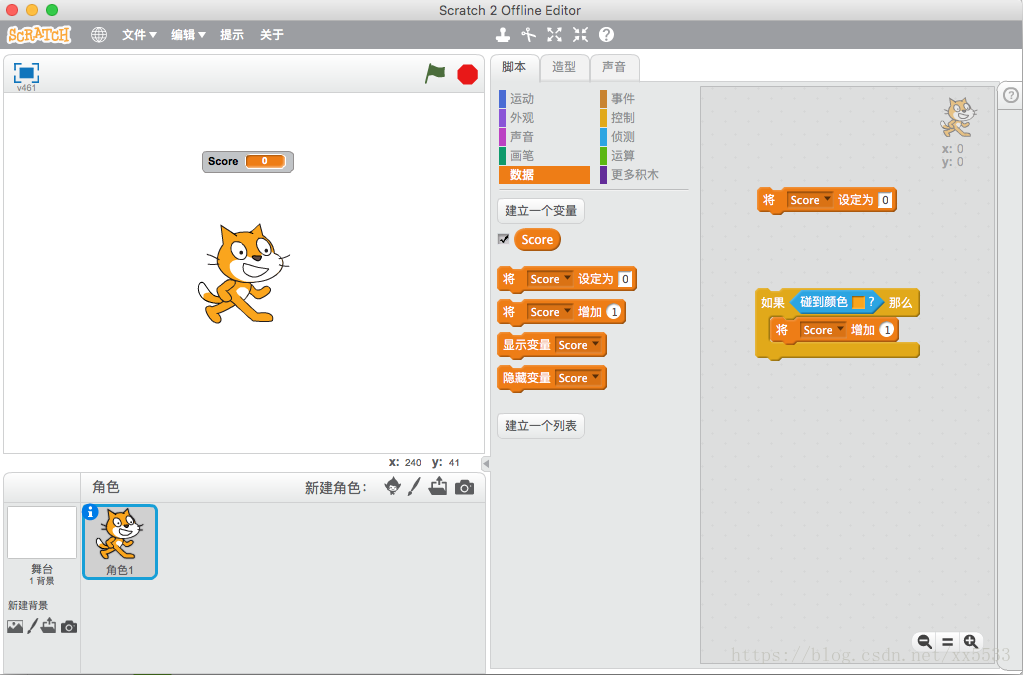Click the cat sprite on the stage
This screenshot has width=1023, height=675.
(243, 273)
